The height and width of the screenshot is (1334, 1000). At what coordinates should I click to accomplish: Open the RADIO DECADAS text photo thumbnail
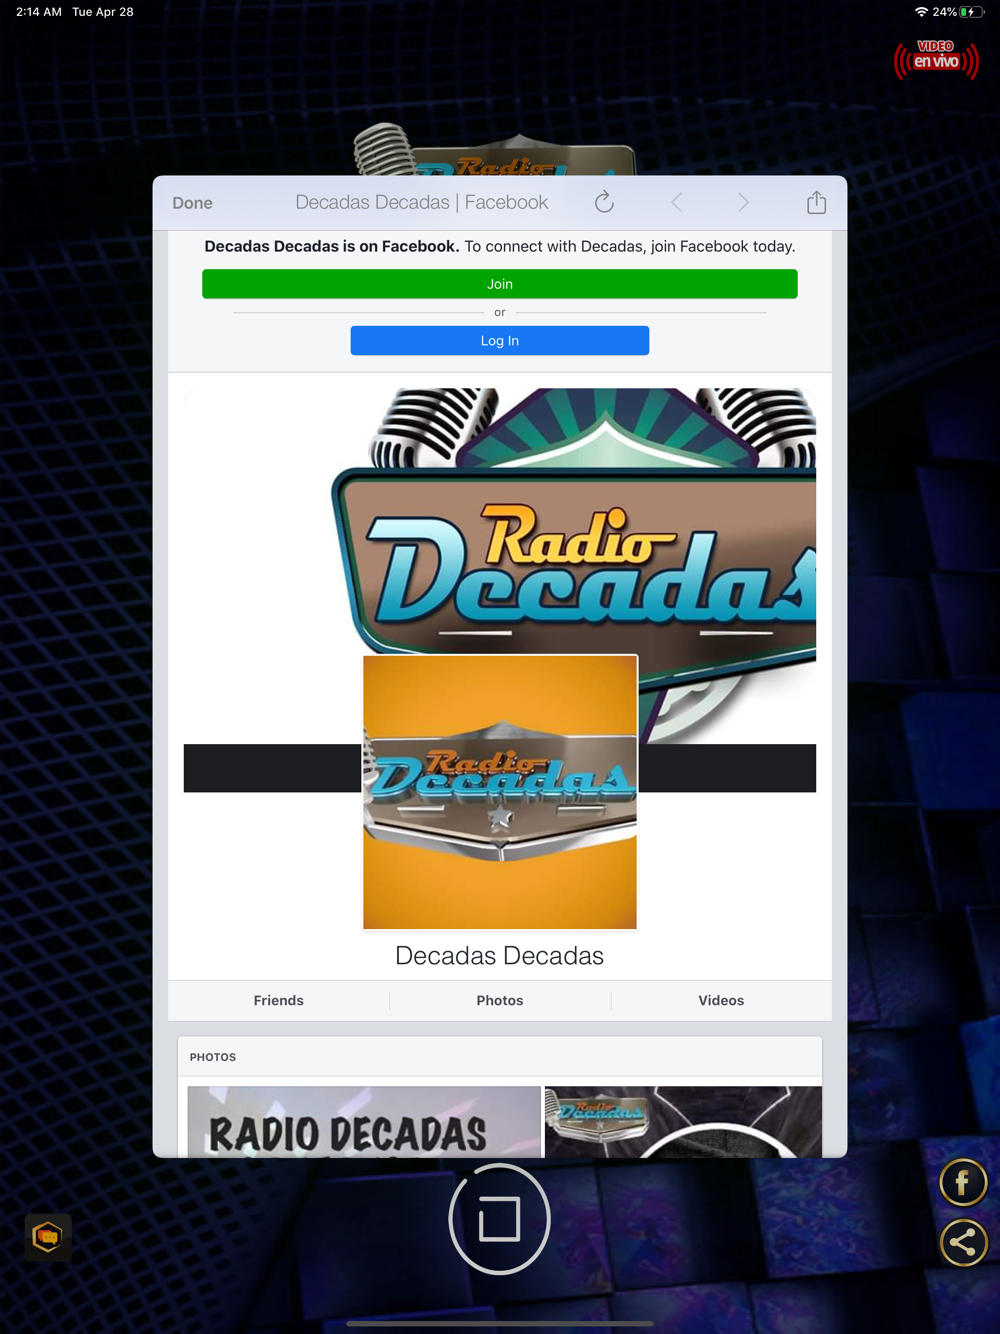click(364, 1122)
